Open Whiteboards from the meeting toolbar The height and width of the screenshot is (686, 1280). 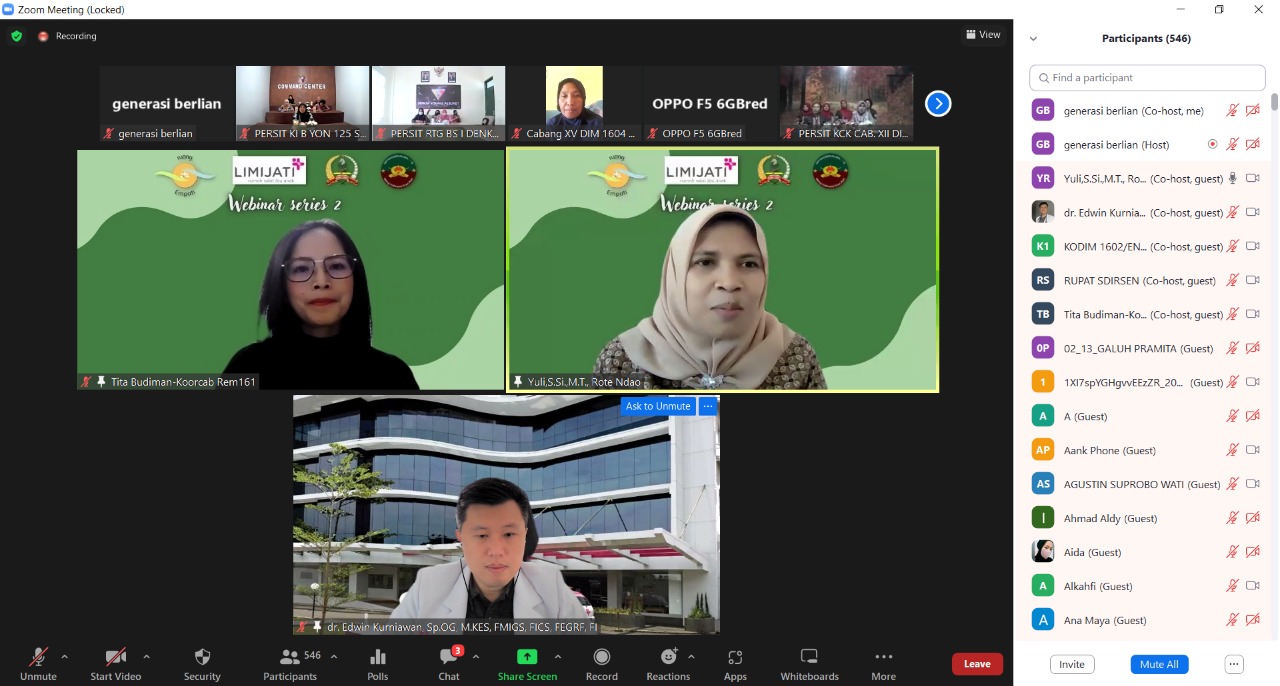click(x=809, y=657)
